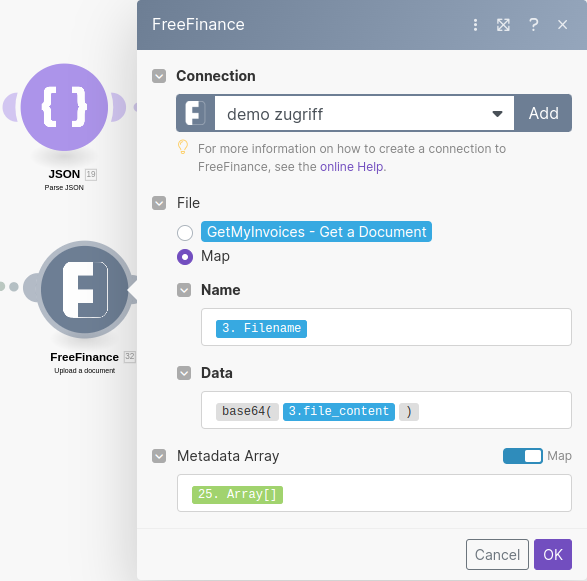The height and width of the screenshot is (581, 587).
Task: Collapse the Name field chevron
Action: 184,290
